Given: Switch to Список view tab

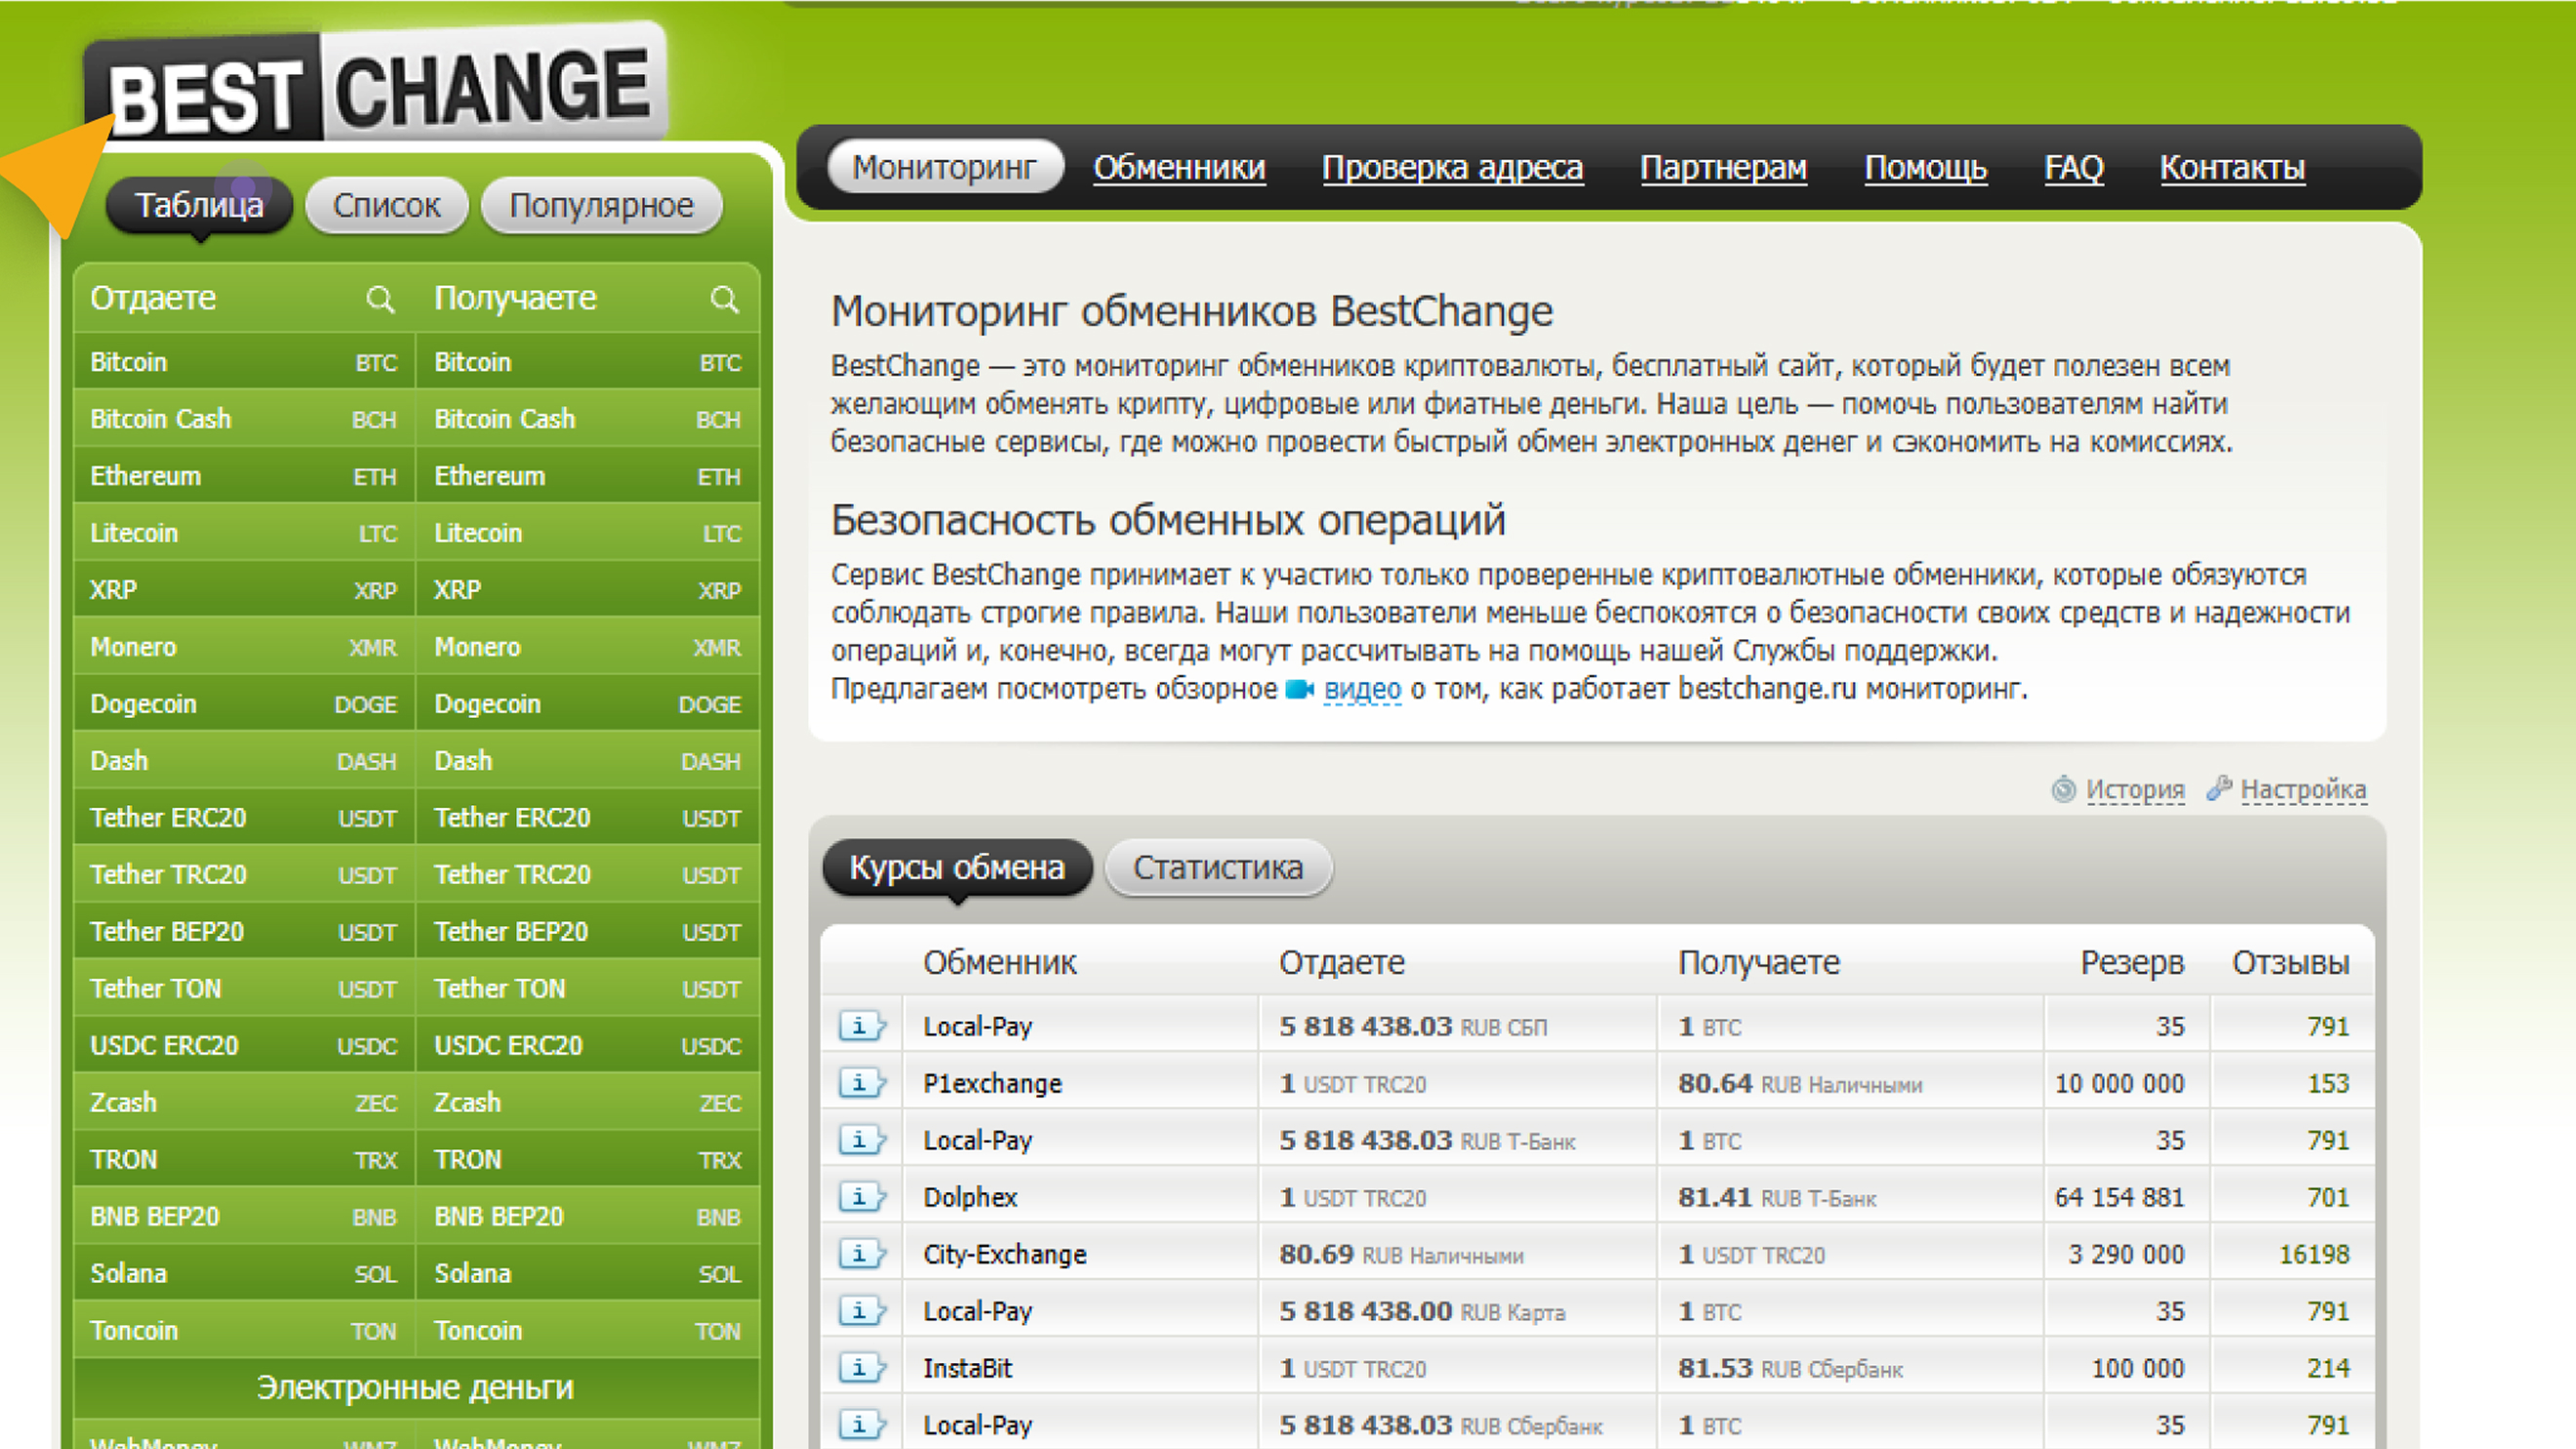Looking at the screenshot, I should coord(386,206).
